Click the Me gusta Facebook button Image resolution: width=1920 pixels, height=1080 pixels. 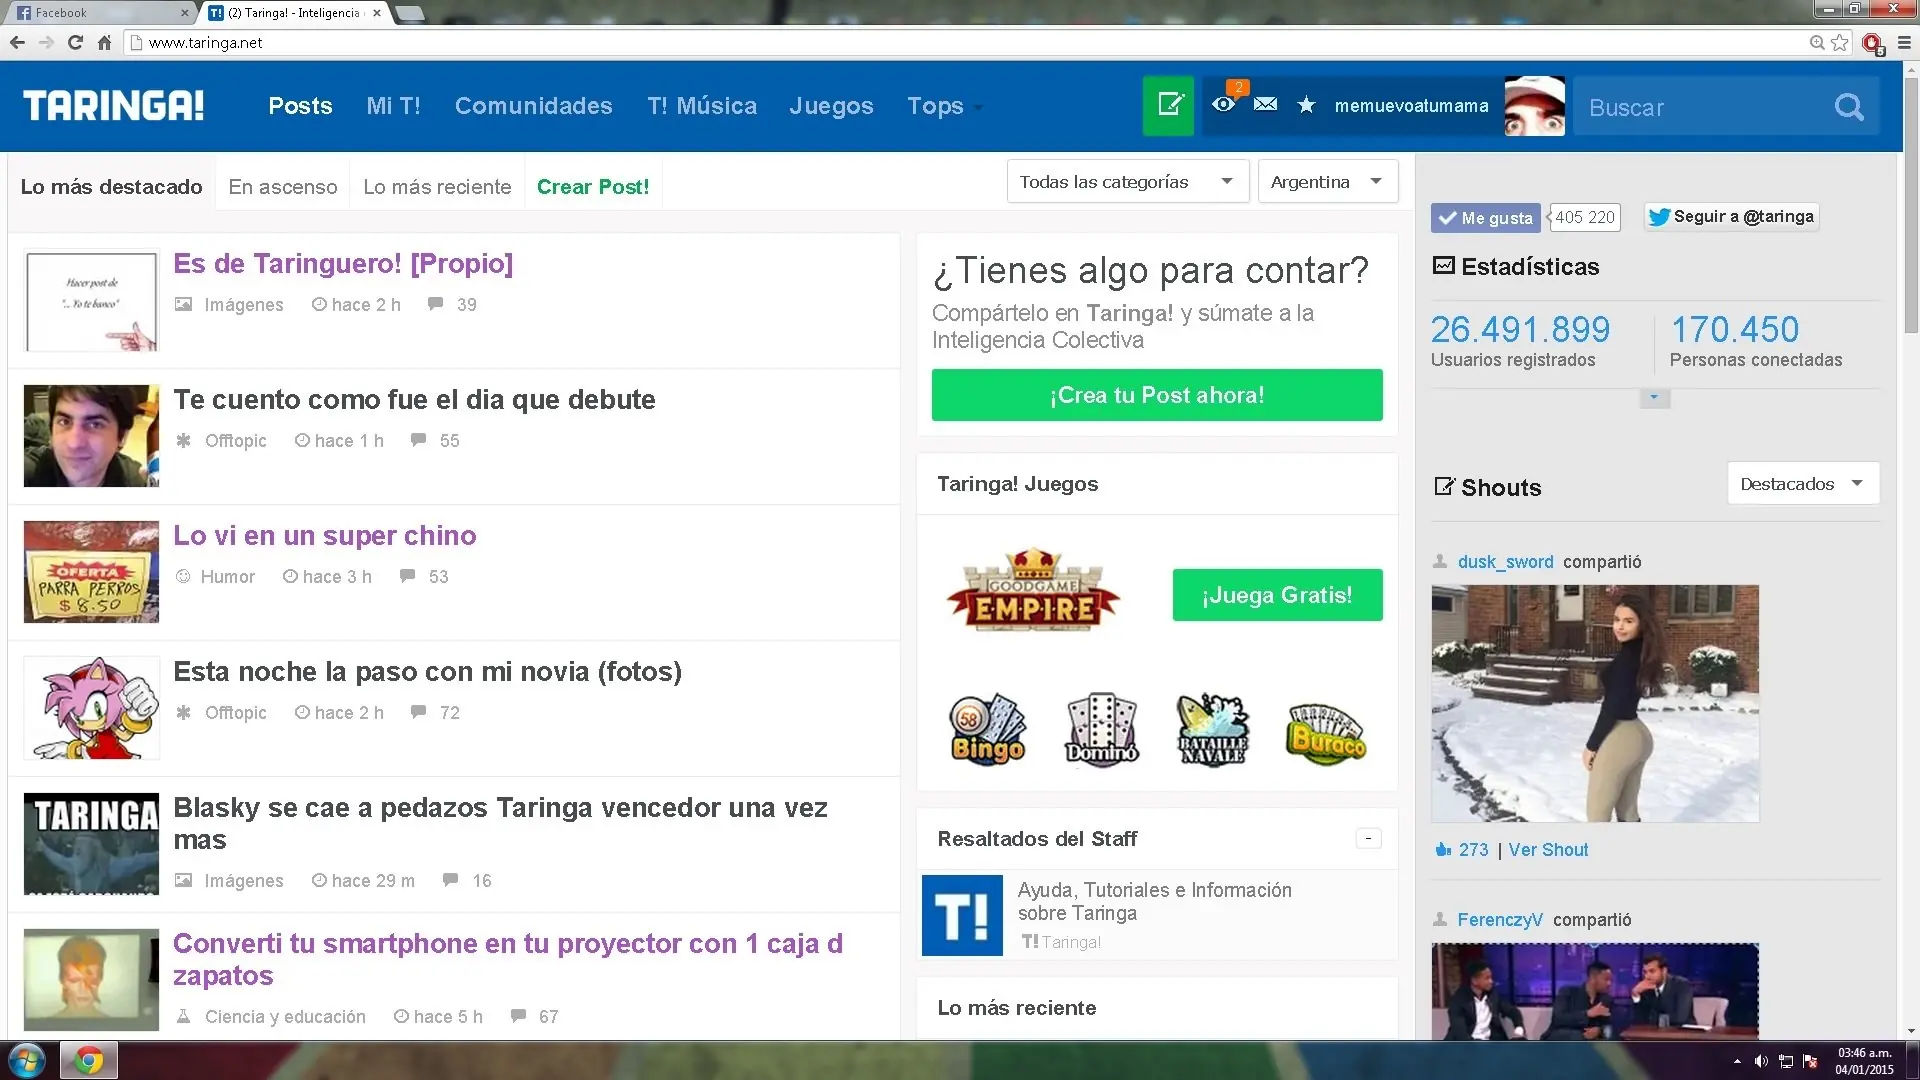(1485, 217)
